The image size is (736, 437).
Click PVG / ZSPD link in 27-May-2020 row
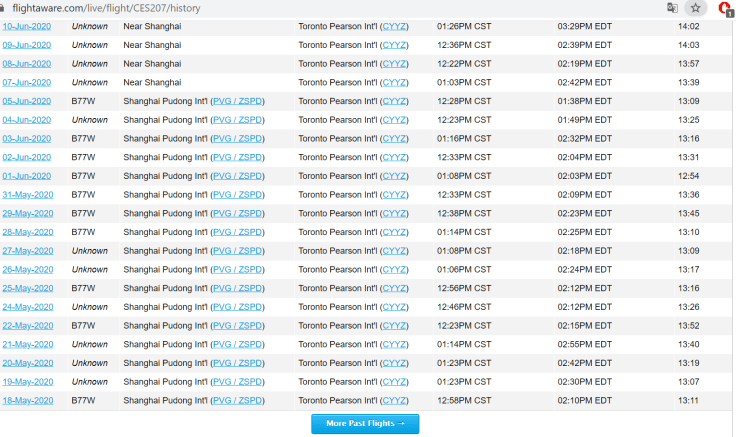pos(237,251)
